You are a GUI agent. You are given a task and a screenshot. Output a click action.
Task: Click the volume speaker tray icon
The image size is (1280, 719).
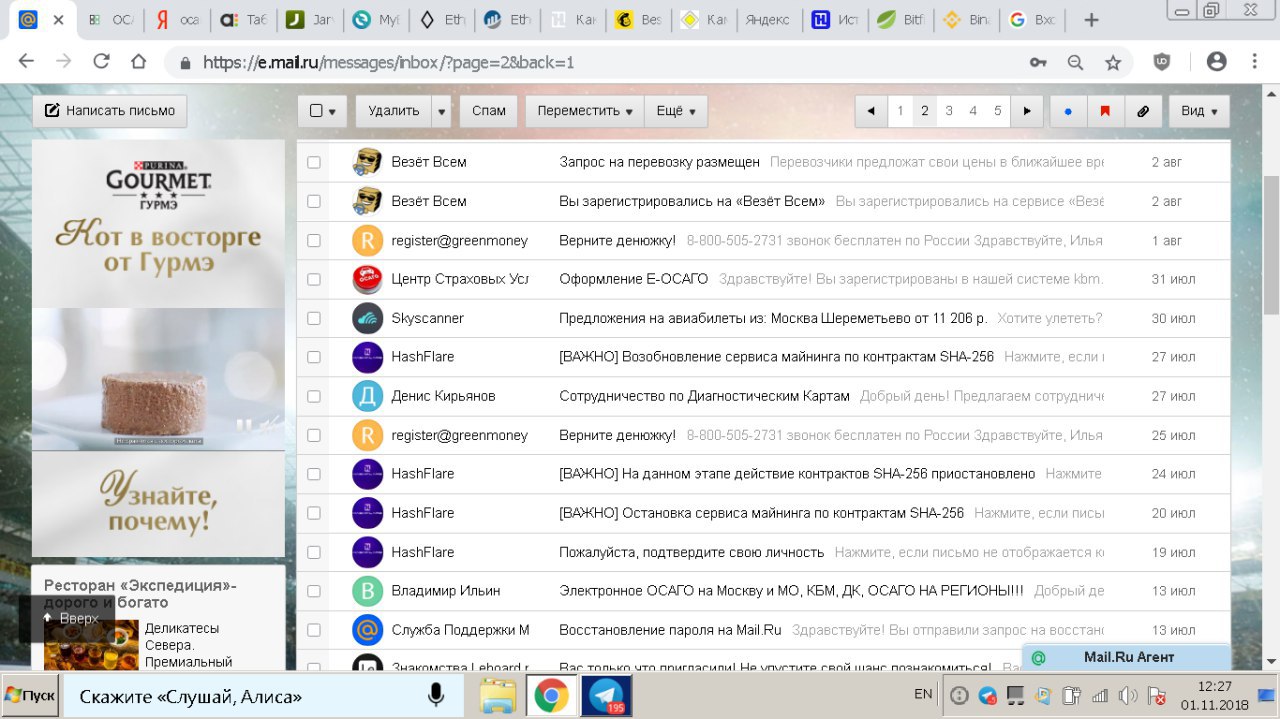(1127, 696)
